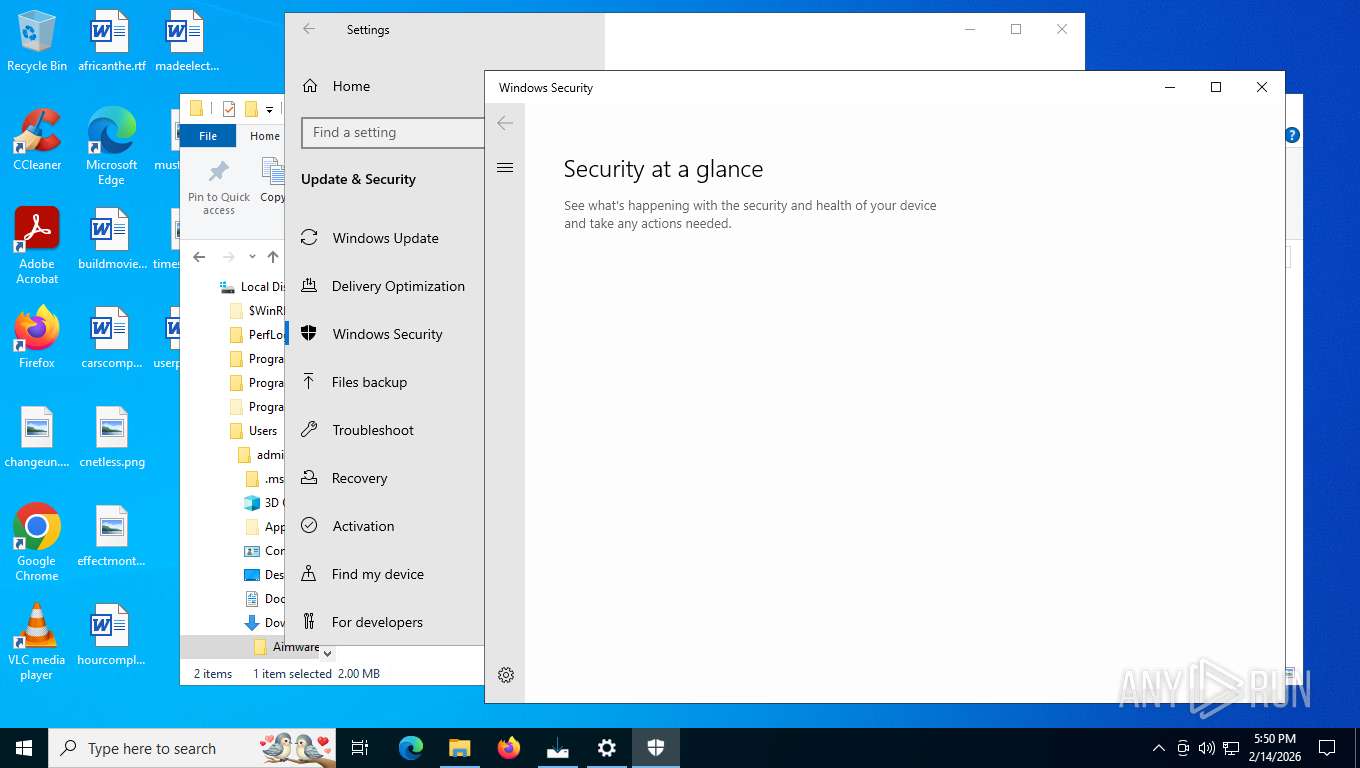Select PerfLogs folder in Explorer tree
This screenshot has height=768, width=1360.
click(x=256, y=335)
